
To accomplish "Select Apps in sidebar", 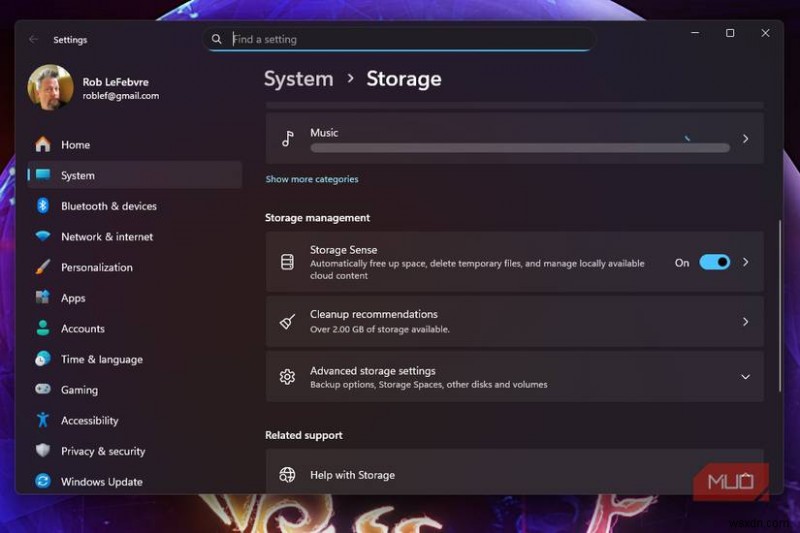I will click(135, 297).
